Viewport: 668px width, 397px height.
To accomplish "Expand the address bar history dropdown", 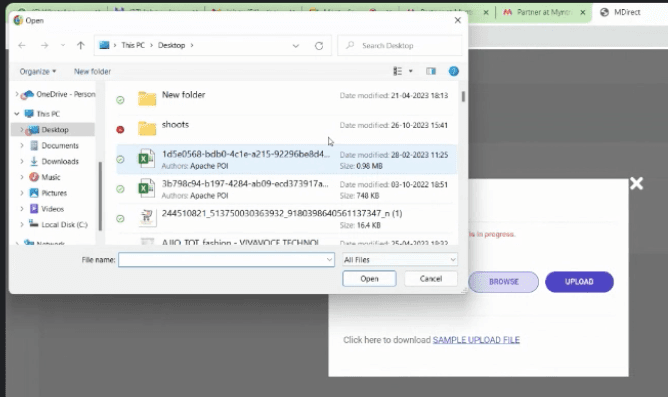I will (296, 46).
